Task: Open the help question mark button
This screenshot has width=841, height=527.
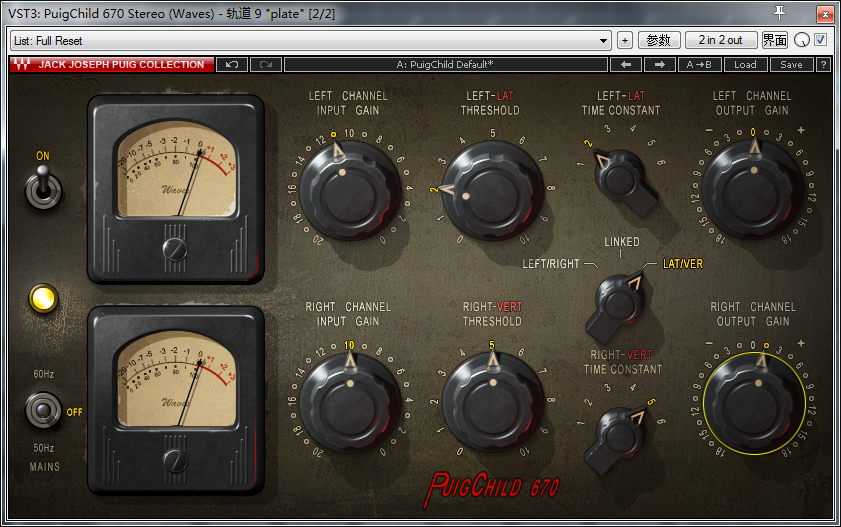Action: point(823,64)
